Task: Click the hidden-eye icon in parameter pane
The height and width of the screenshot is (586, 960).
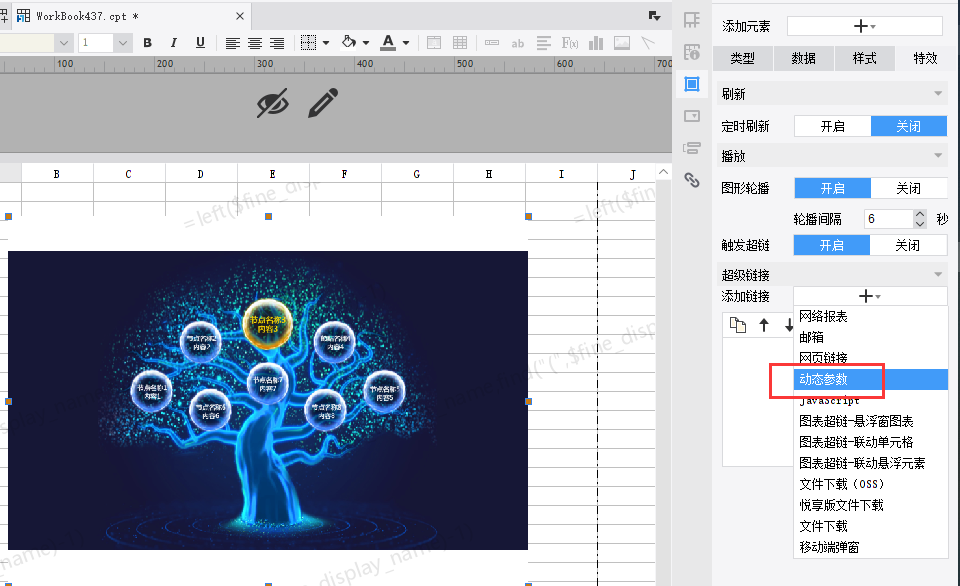Action: (272, 103)
